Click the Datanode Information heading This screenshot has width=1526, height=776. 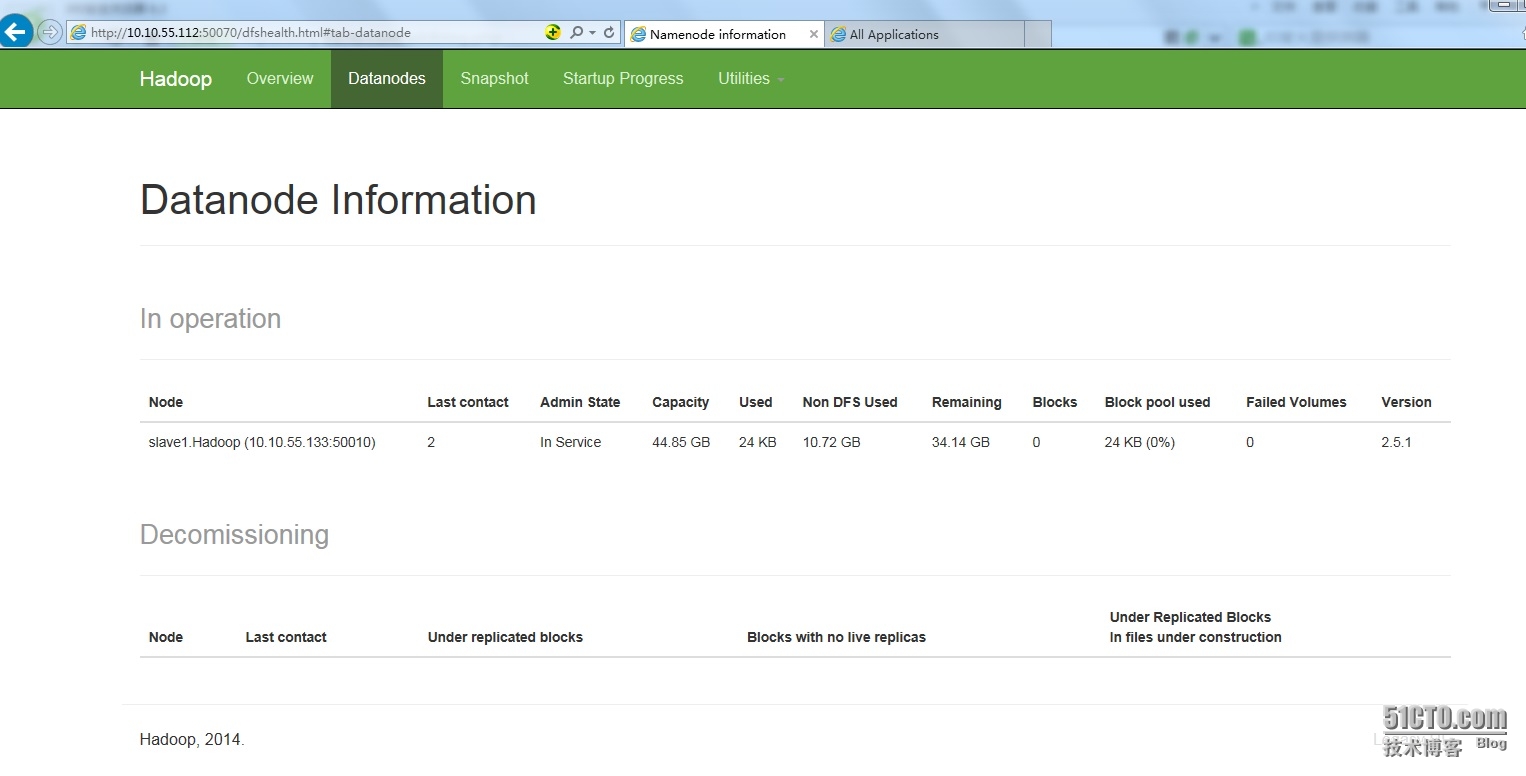pyautogui.click(x=338, y=200)
